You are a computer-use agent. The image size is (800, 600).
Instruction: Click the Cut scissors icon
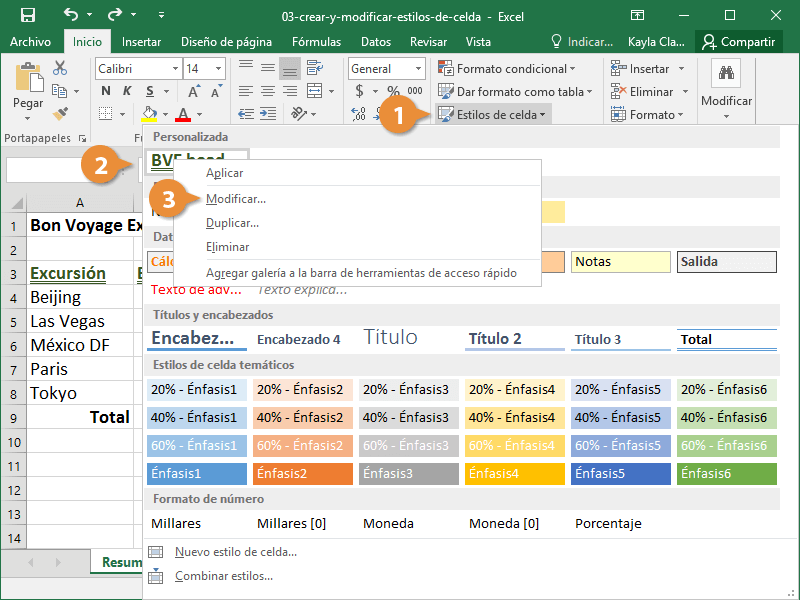(x=60, y=68)
